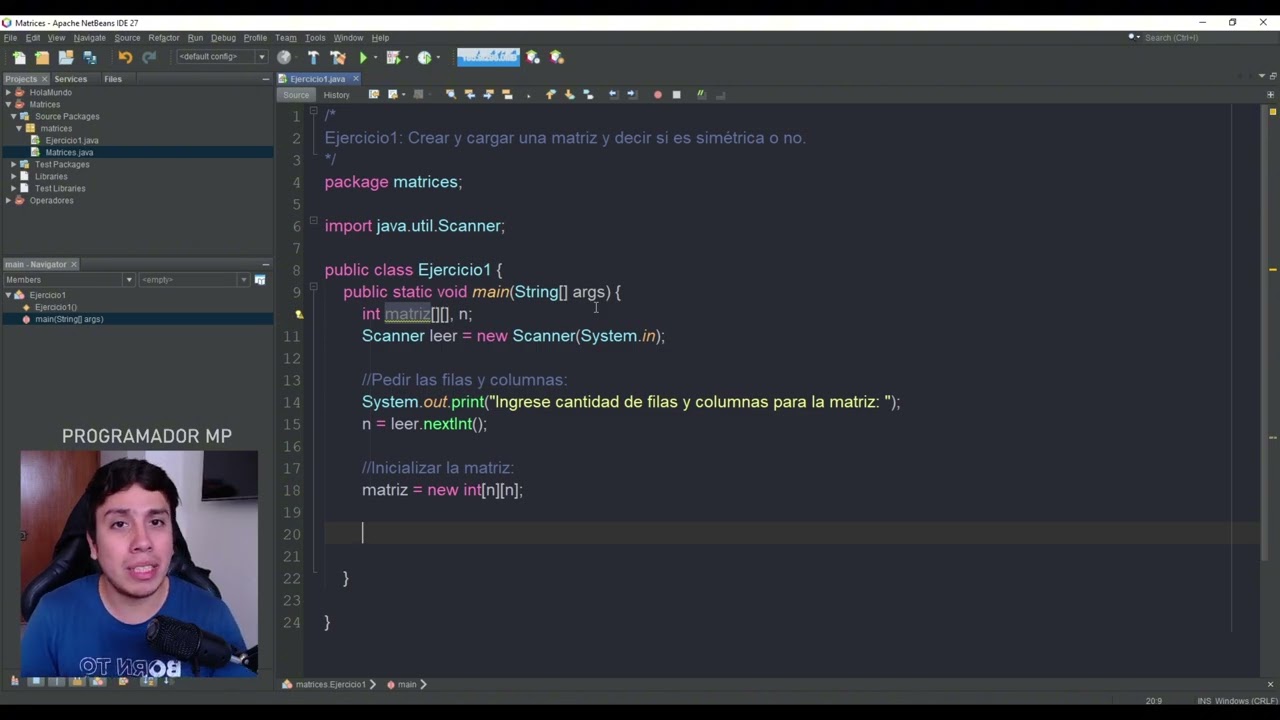Click Find Next Occurrence editor icon

(x=488, y=94)
